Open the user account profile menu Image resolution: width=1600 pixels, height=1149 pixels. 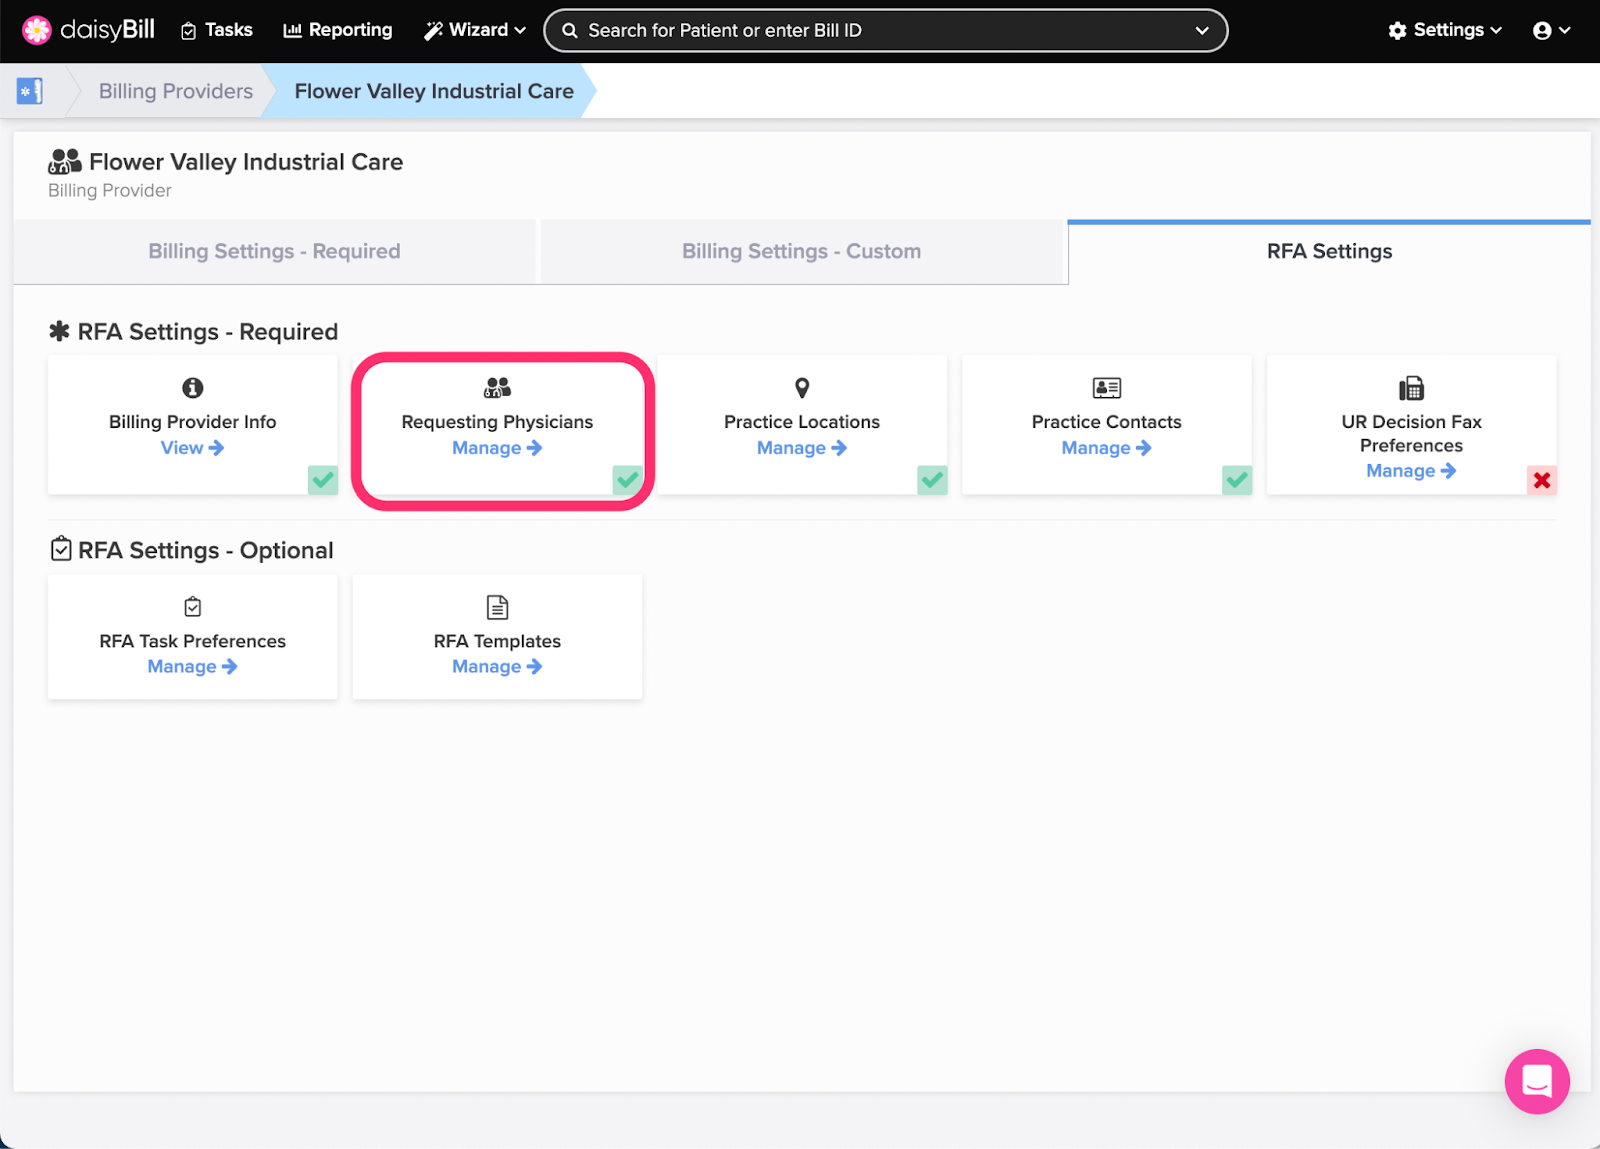[x=1551, y=31]
